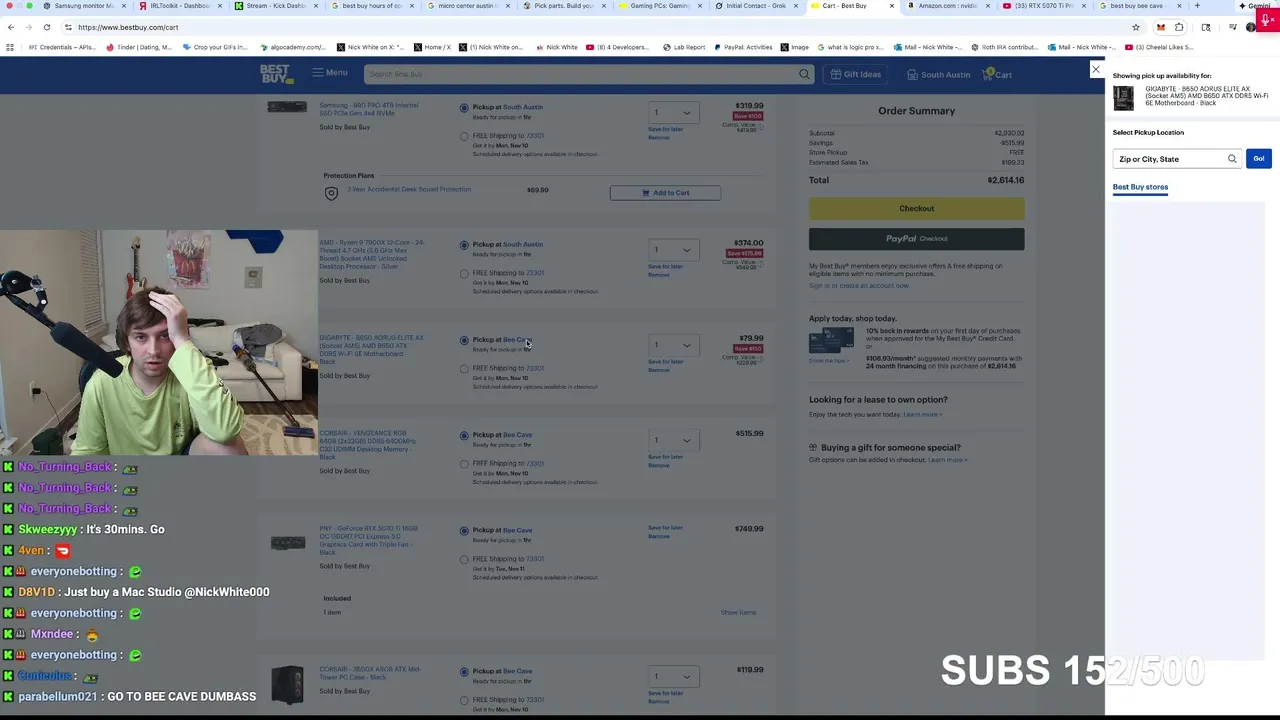
Task: Open a new browser tab
Action: click(x=1197, y=6)
